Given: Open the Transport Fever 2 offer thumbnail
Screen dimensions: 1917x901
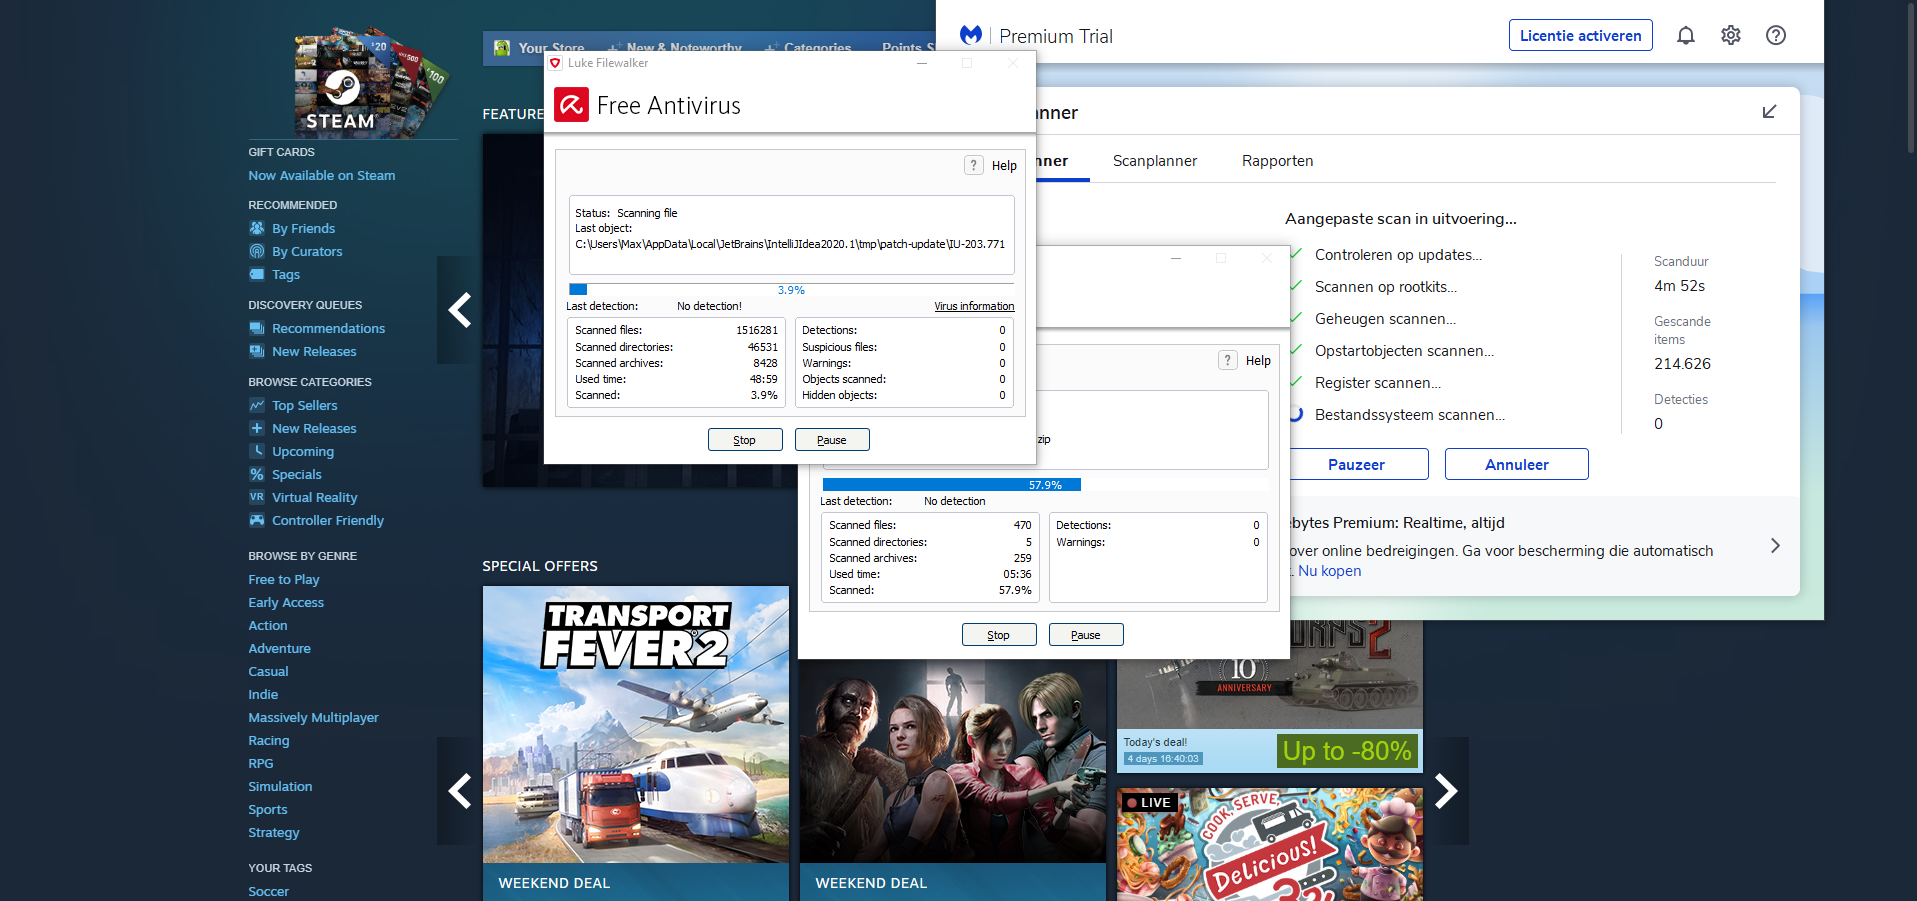Looking at the screenshot, I should tap(635, 724).
